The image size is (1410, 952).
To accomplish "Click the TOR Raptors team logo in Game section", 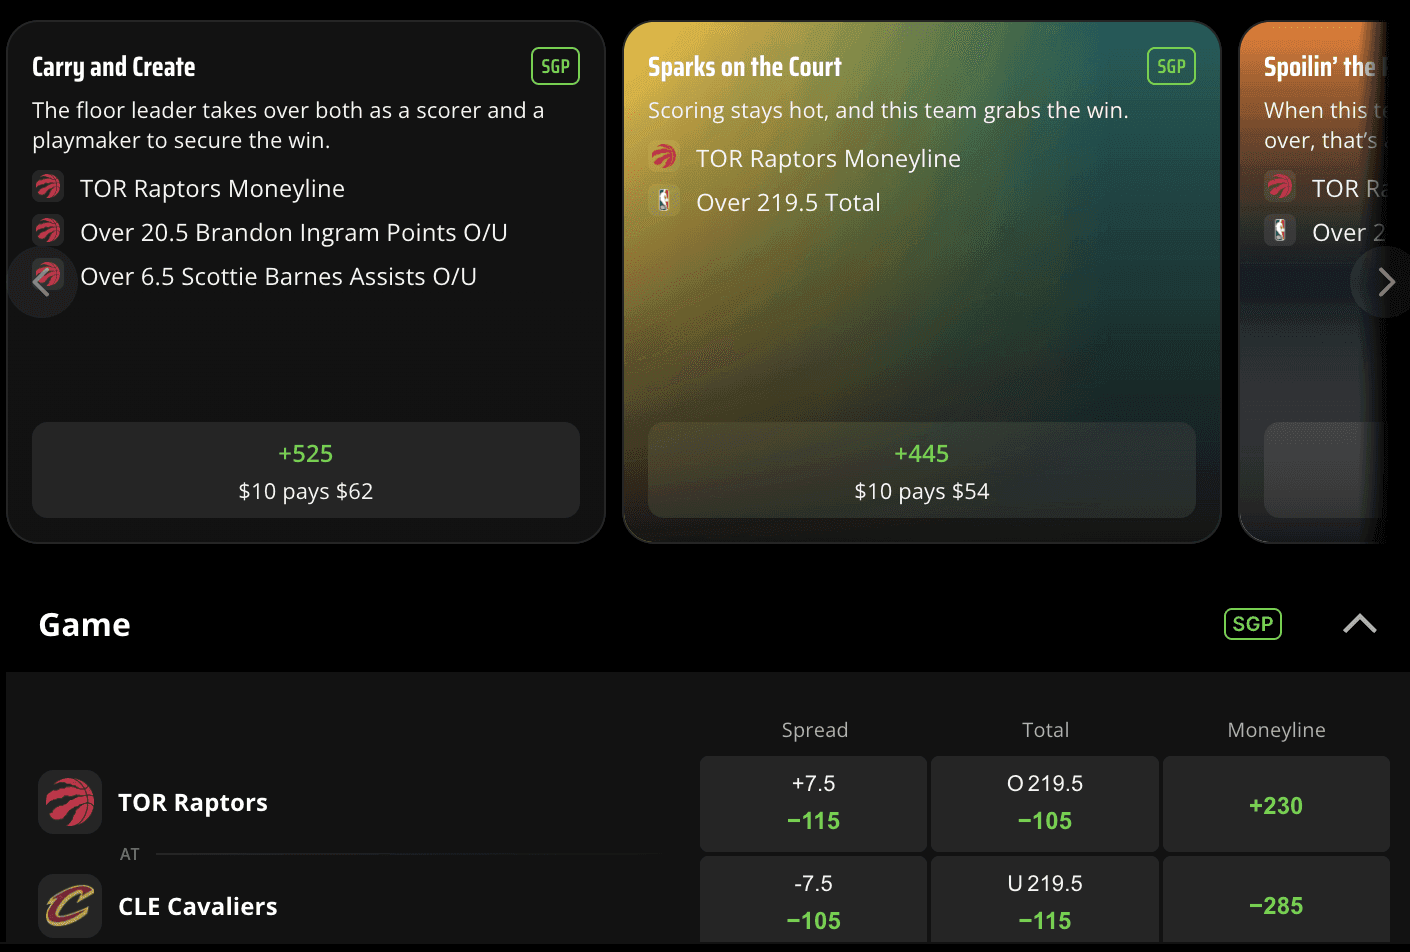I will [x=69, y=802].
